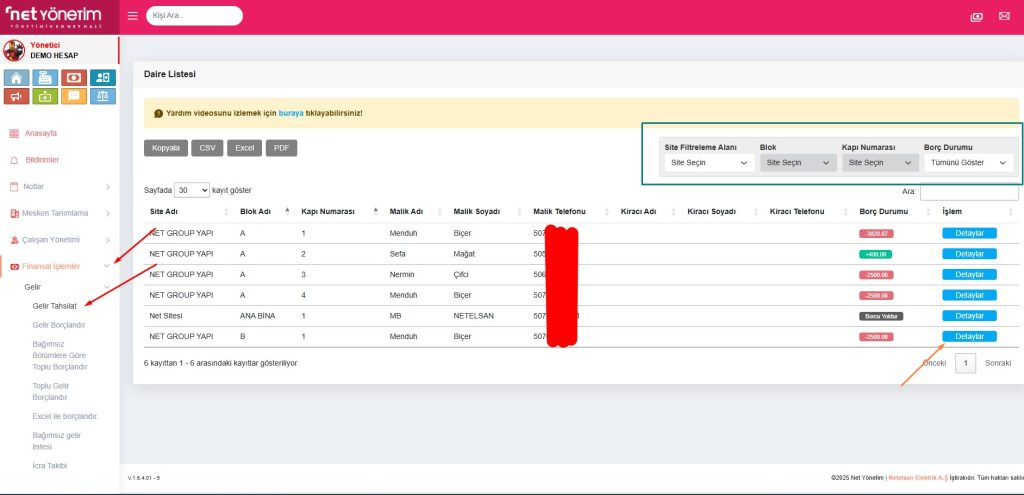This screenshot has height=495, width=1024.
Task: Export the table with the Excel button
Action: tap(244, 148)
